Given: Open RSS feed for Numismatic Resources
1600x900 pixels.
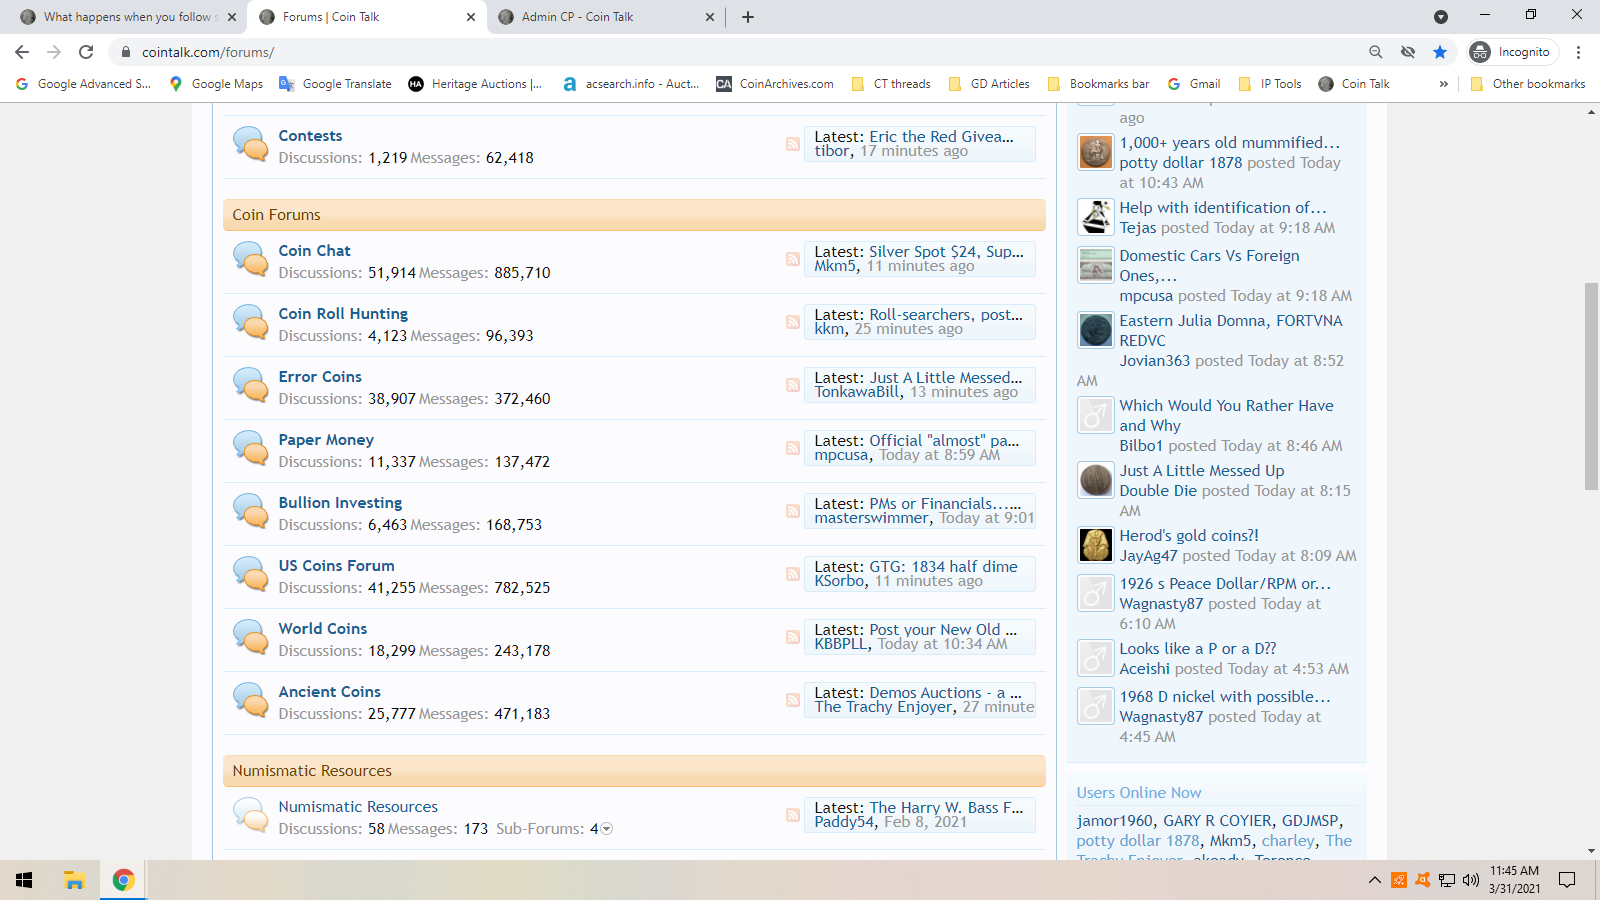Looking at the screenshot, I should pos(792,815).
